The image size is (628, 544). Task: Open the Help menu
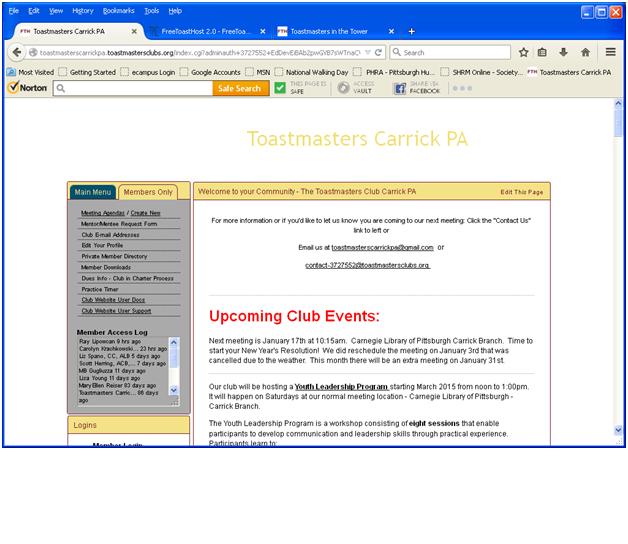(x=175, y=11)
